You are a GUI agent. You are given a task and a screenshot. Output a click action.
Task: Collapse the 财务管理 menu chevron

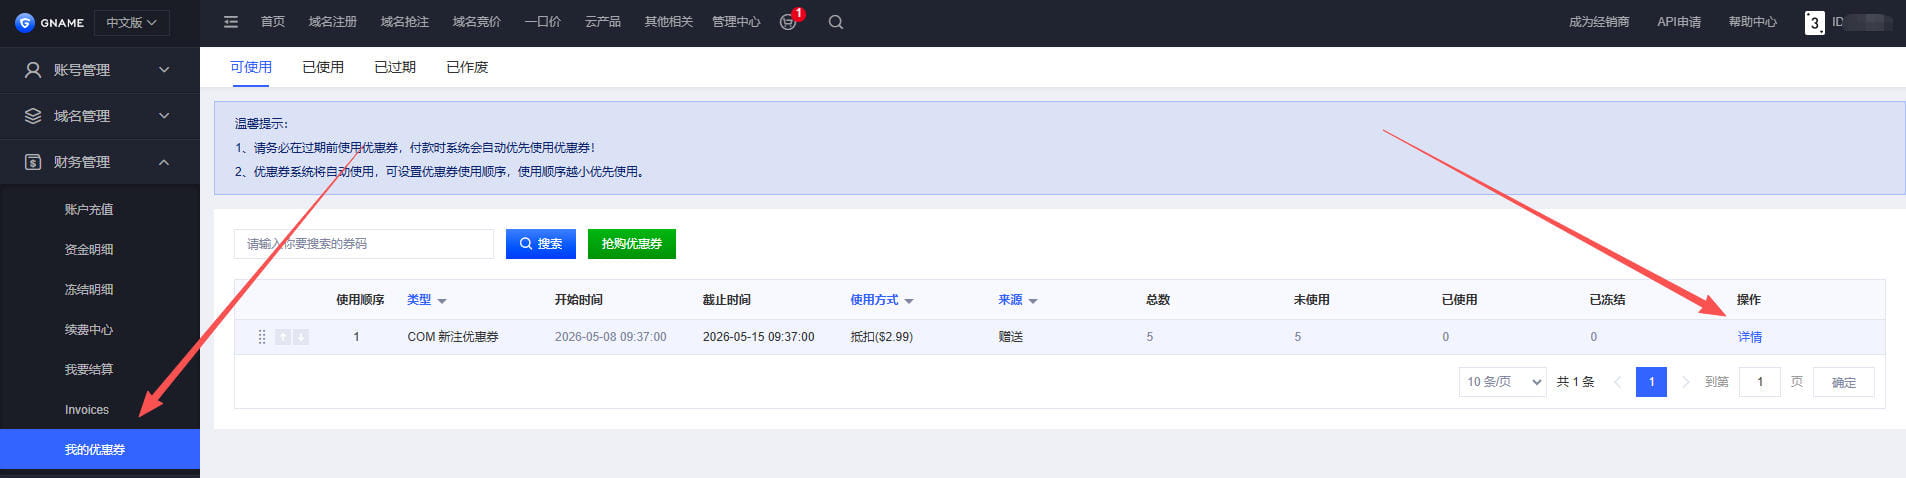(x=164, y=162)
